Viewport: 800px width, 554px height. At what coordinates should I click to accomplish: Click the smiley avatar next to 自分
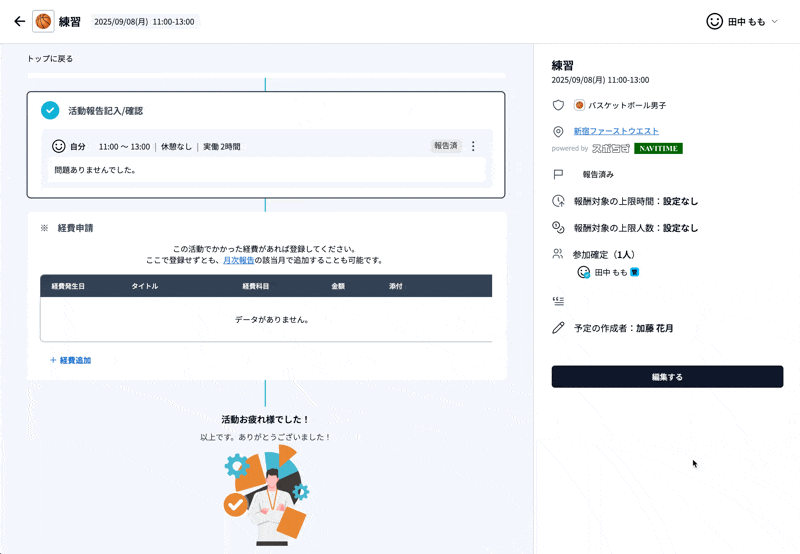tap(58, 146)
